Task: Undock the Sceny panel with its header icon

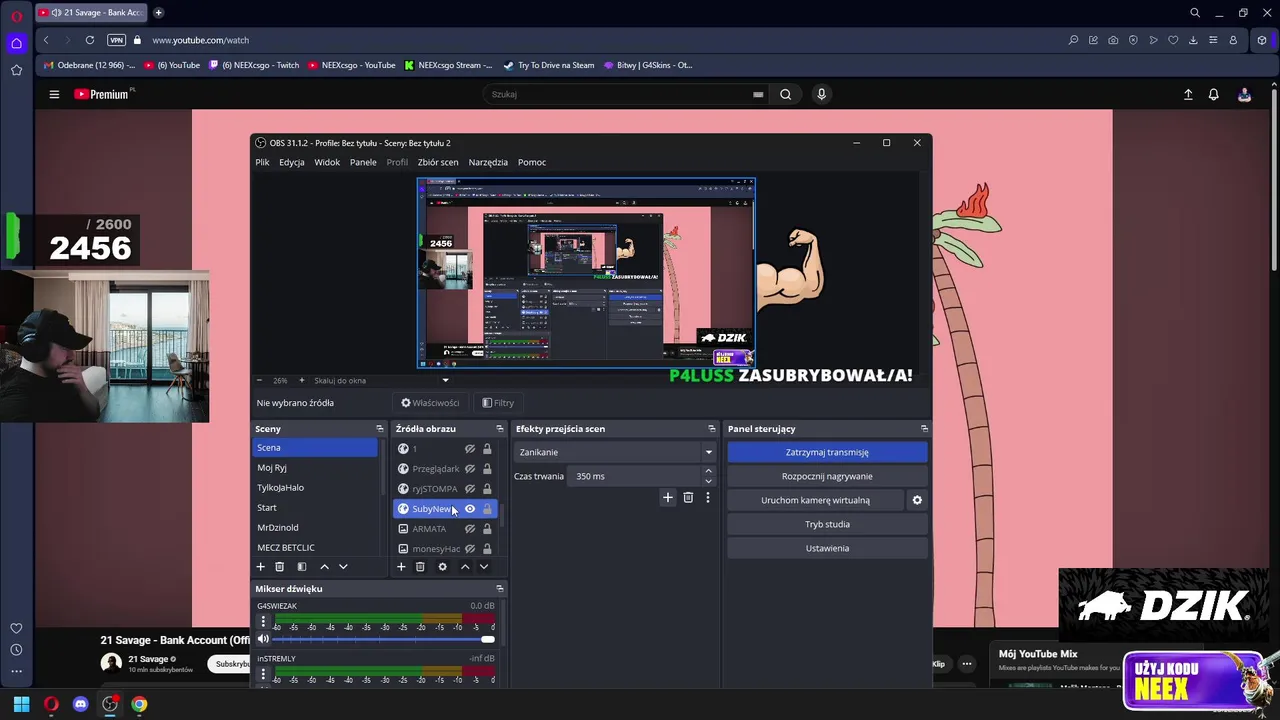Action: pyautogui.click(x=379, y=429)
